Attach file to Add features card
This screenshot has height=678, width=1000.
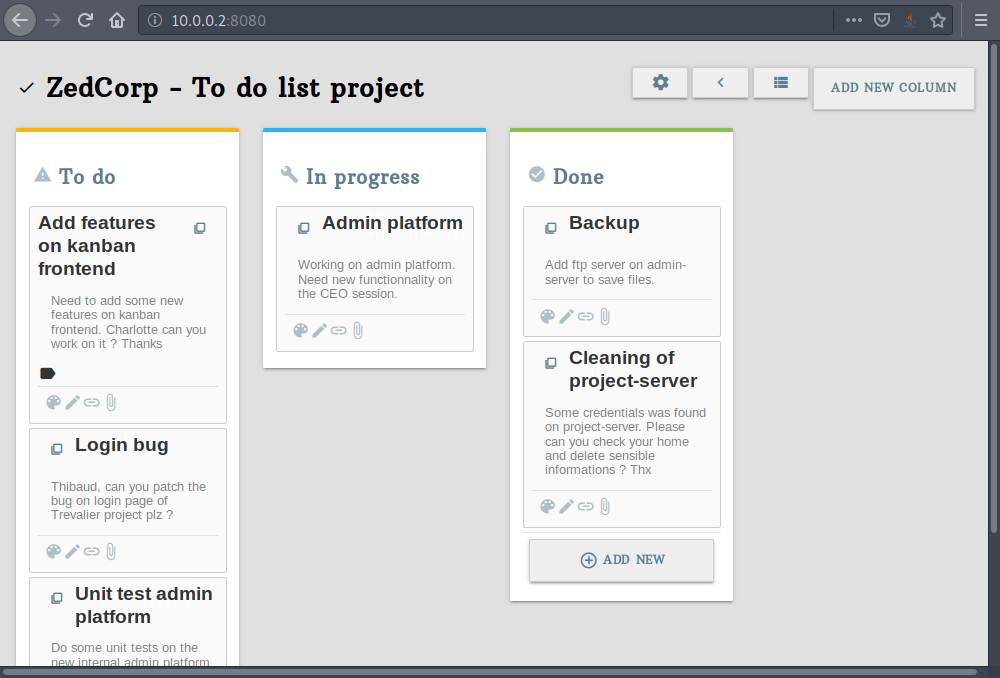coord(111,402)
